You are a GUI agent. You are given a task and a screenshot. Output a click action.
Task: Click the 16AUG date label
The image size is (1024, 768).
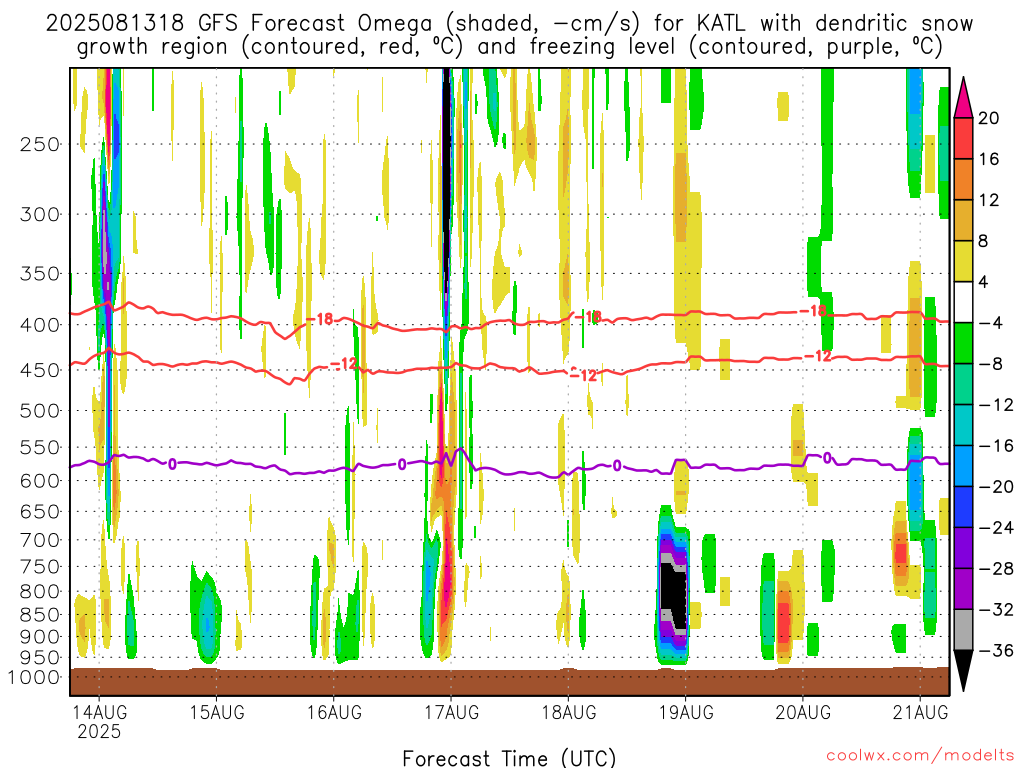pyautogui.click(x=334, y=712)
